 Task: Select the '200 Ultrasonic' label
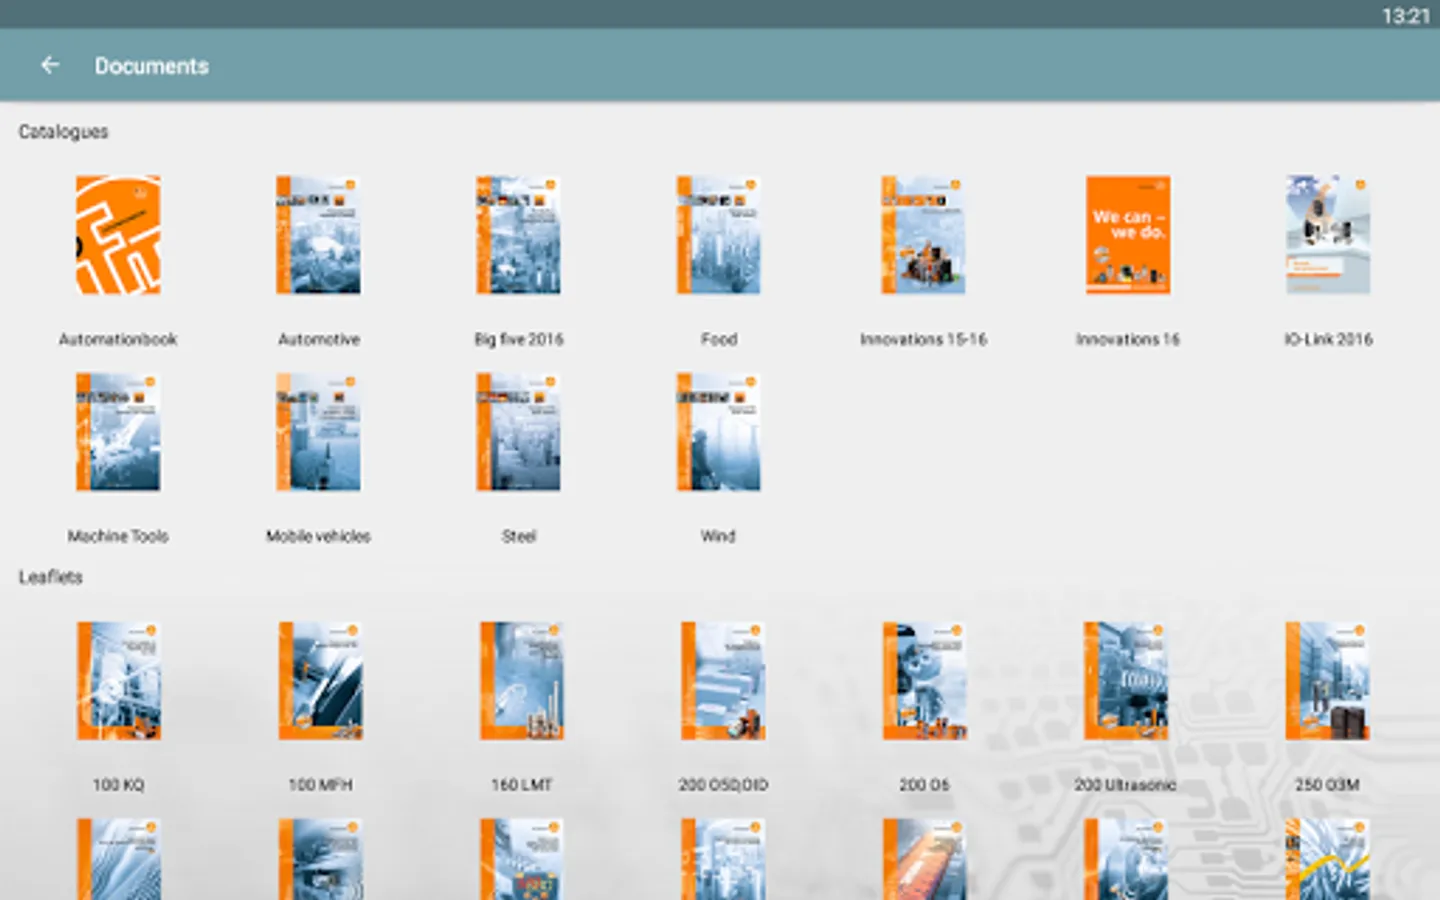(1126, 785)
